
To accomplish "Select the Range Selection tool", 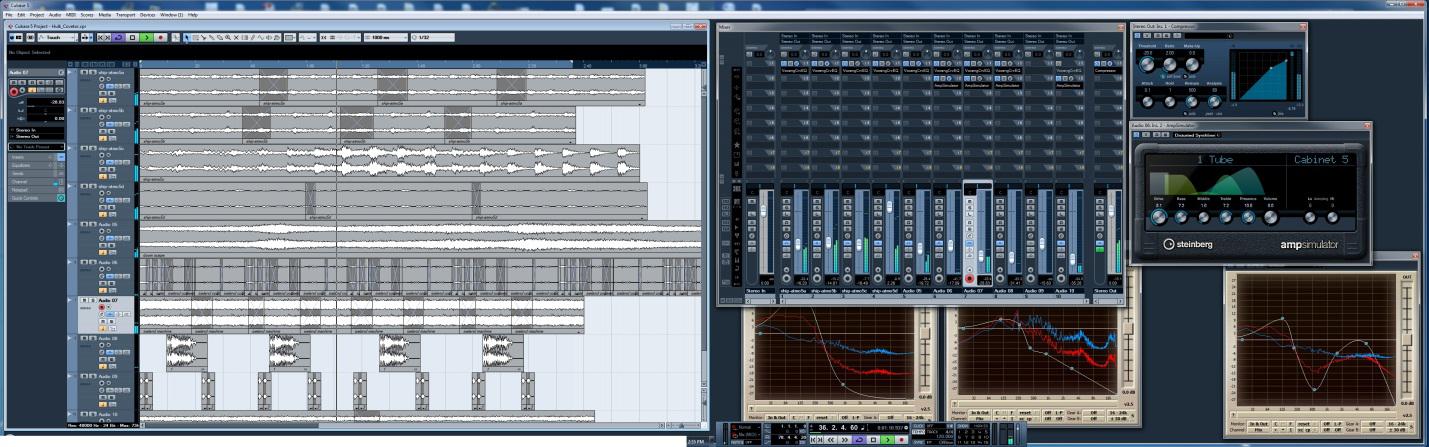I will pyautogui.click(x=195, y=37).
